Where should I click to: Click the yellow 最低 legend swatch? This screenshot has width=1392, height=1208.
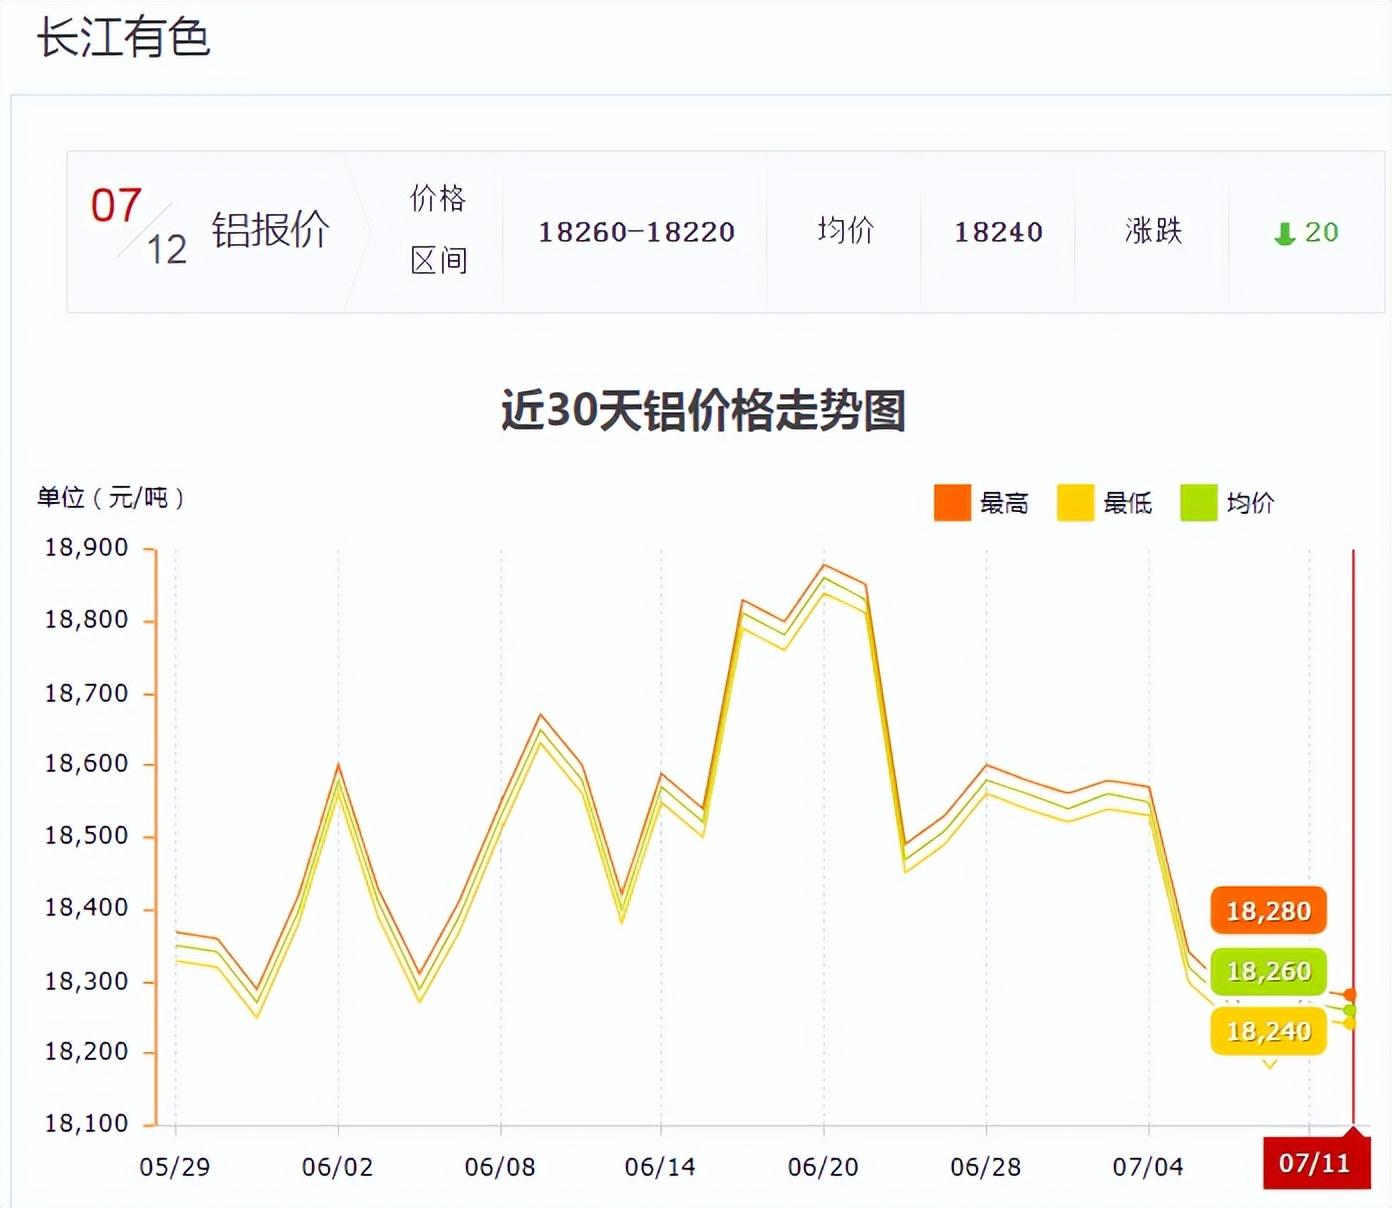[x=1075, y=502]
